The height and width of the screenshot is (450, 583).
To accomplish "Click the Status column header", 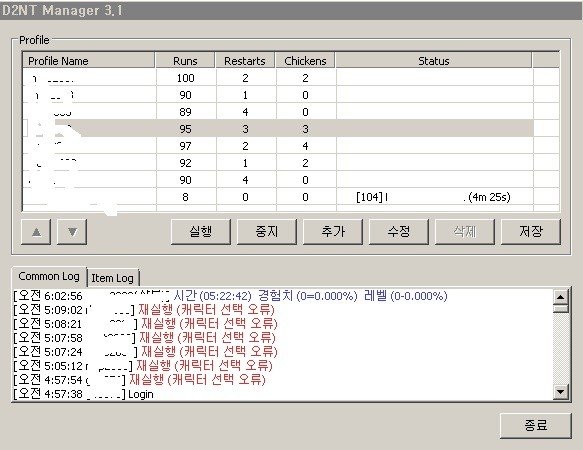I will (434, 60).
